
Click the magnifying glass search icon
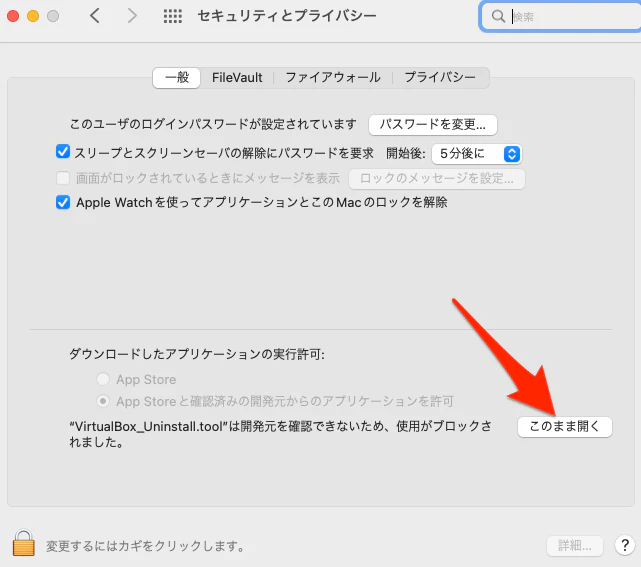pos(498,16)
